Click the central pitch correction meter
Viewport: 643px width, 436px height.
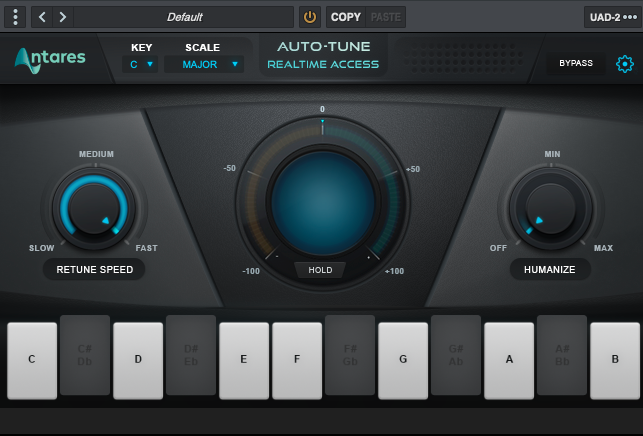point(323,203)
